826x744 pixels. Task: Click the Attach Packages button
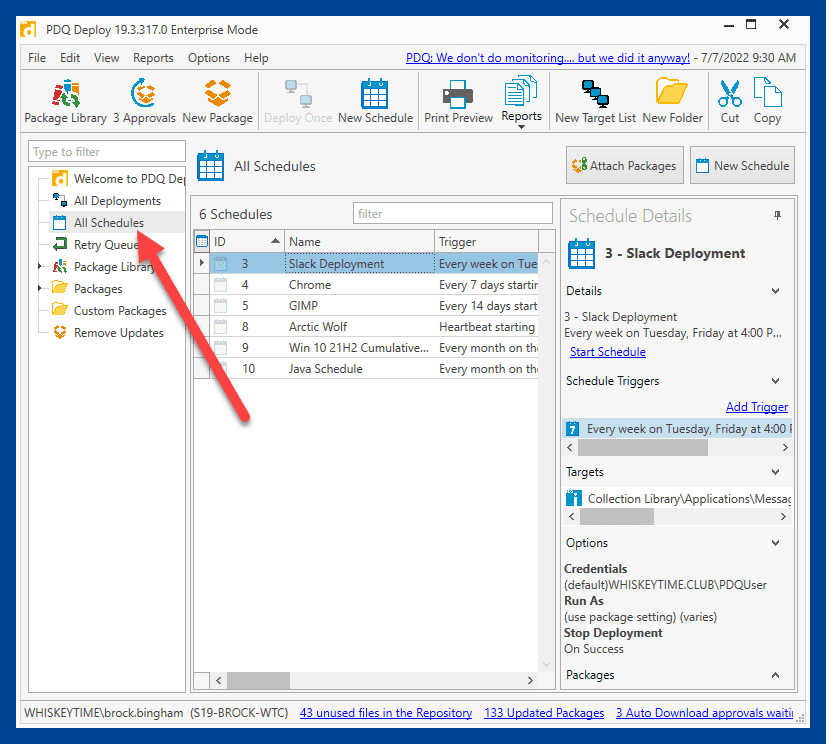pyautogui.click(x=625, y=165)
